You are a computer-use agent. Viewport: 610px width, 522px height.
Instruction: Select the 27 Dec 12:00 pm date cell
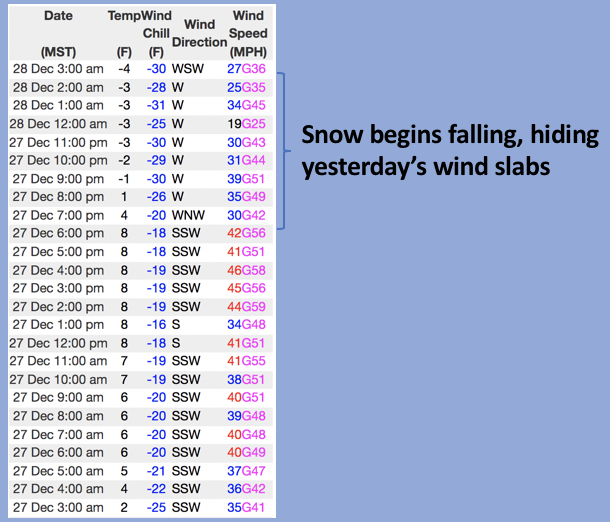[59, 341]
